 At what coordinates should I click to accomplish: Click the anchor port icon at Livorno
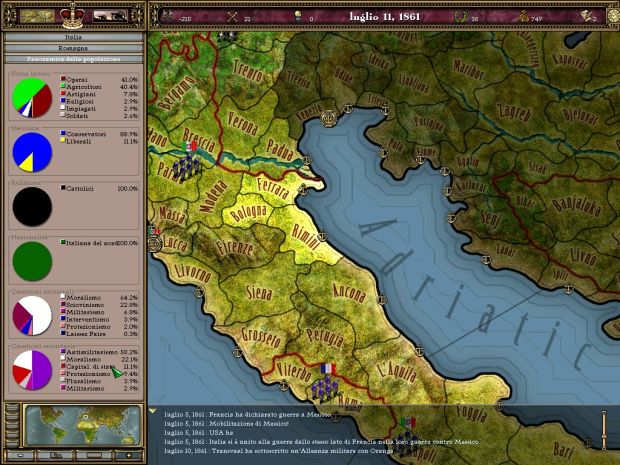(199, 292)
